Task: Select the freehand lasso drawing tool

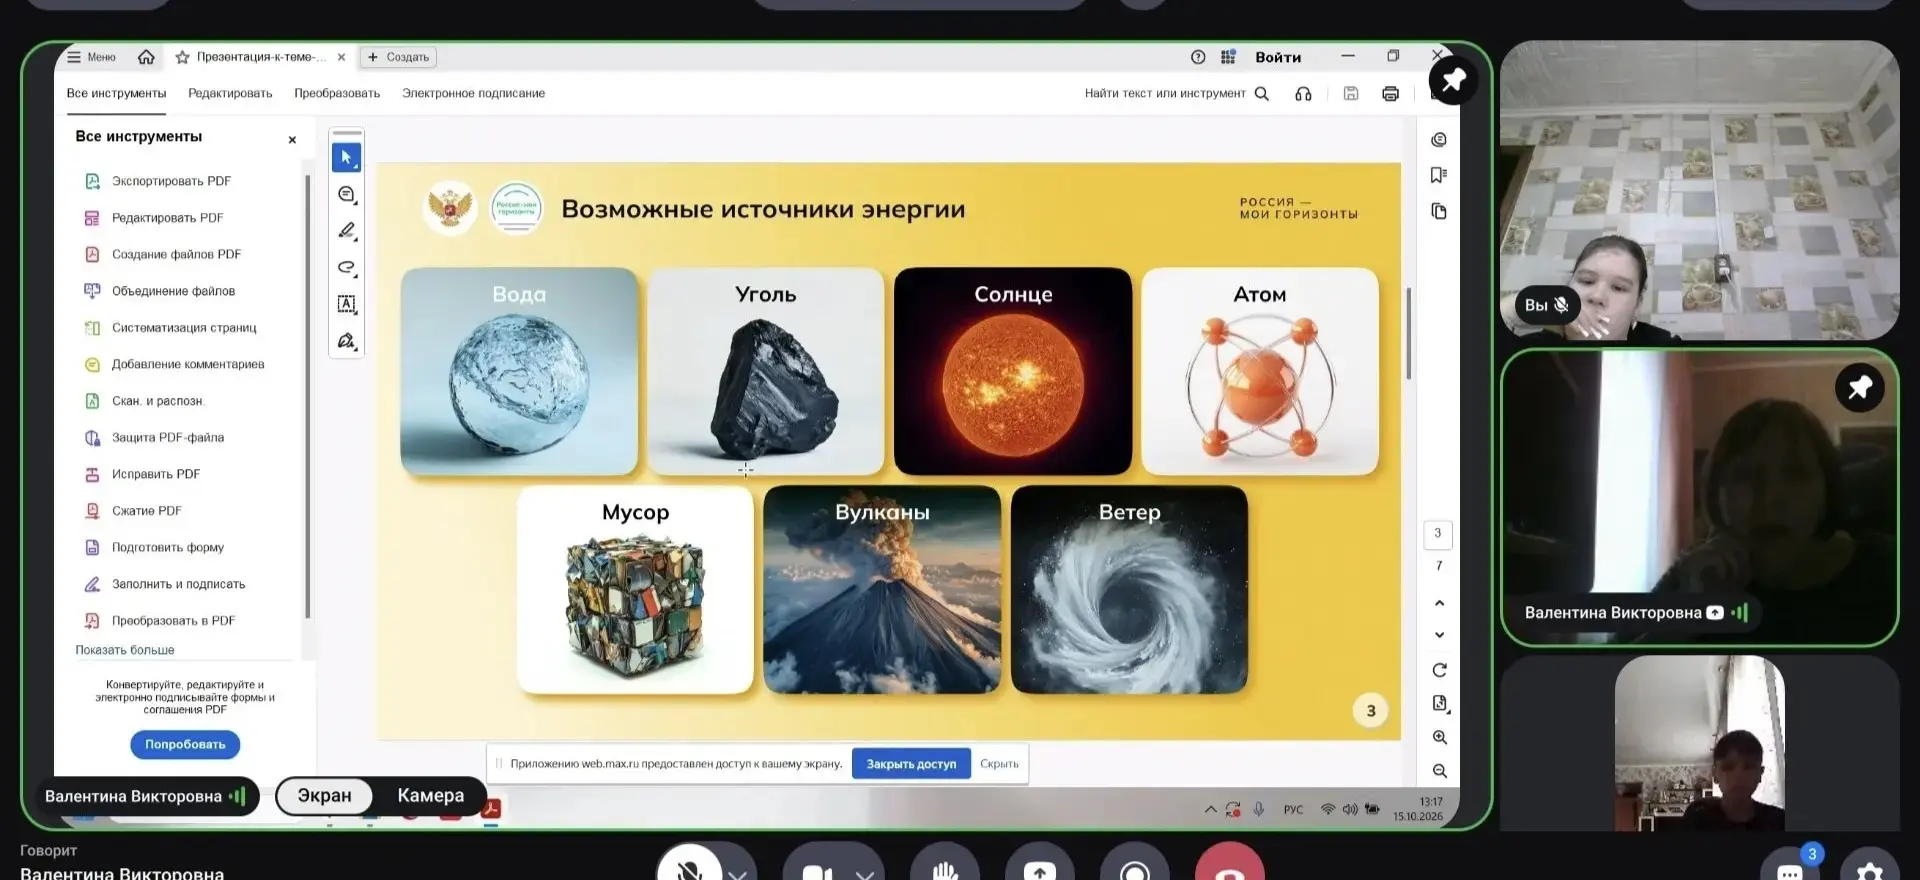Action: (x=346, y=267)
